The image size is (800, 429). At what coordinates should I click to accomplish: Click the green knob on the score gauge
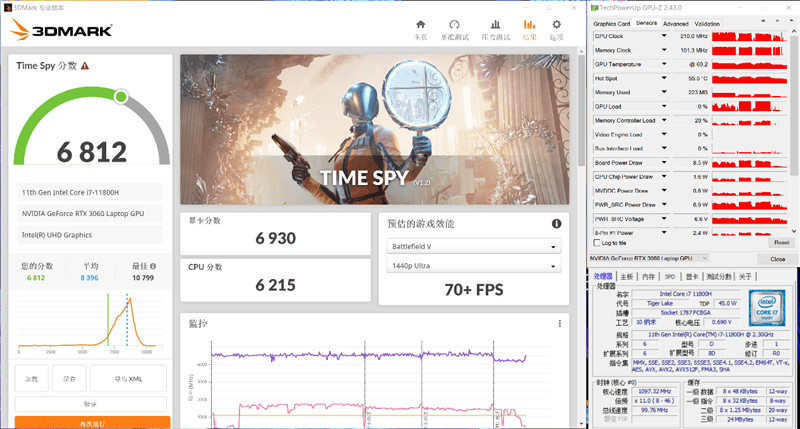[121, 96]
